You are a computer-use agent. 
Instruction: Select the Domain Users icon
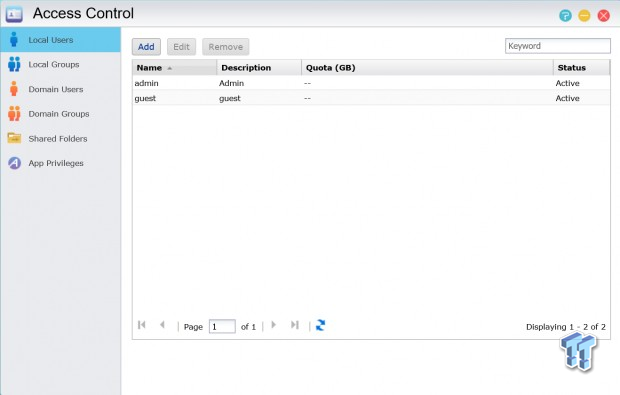(x=14, y=89)
